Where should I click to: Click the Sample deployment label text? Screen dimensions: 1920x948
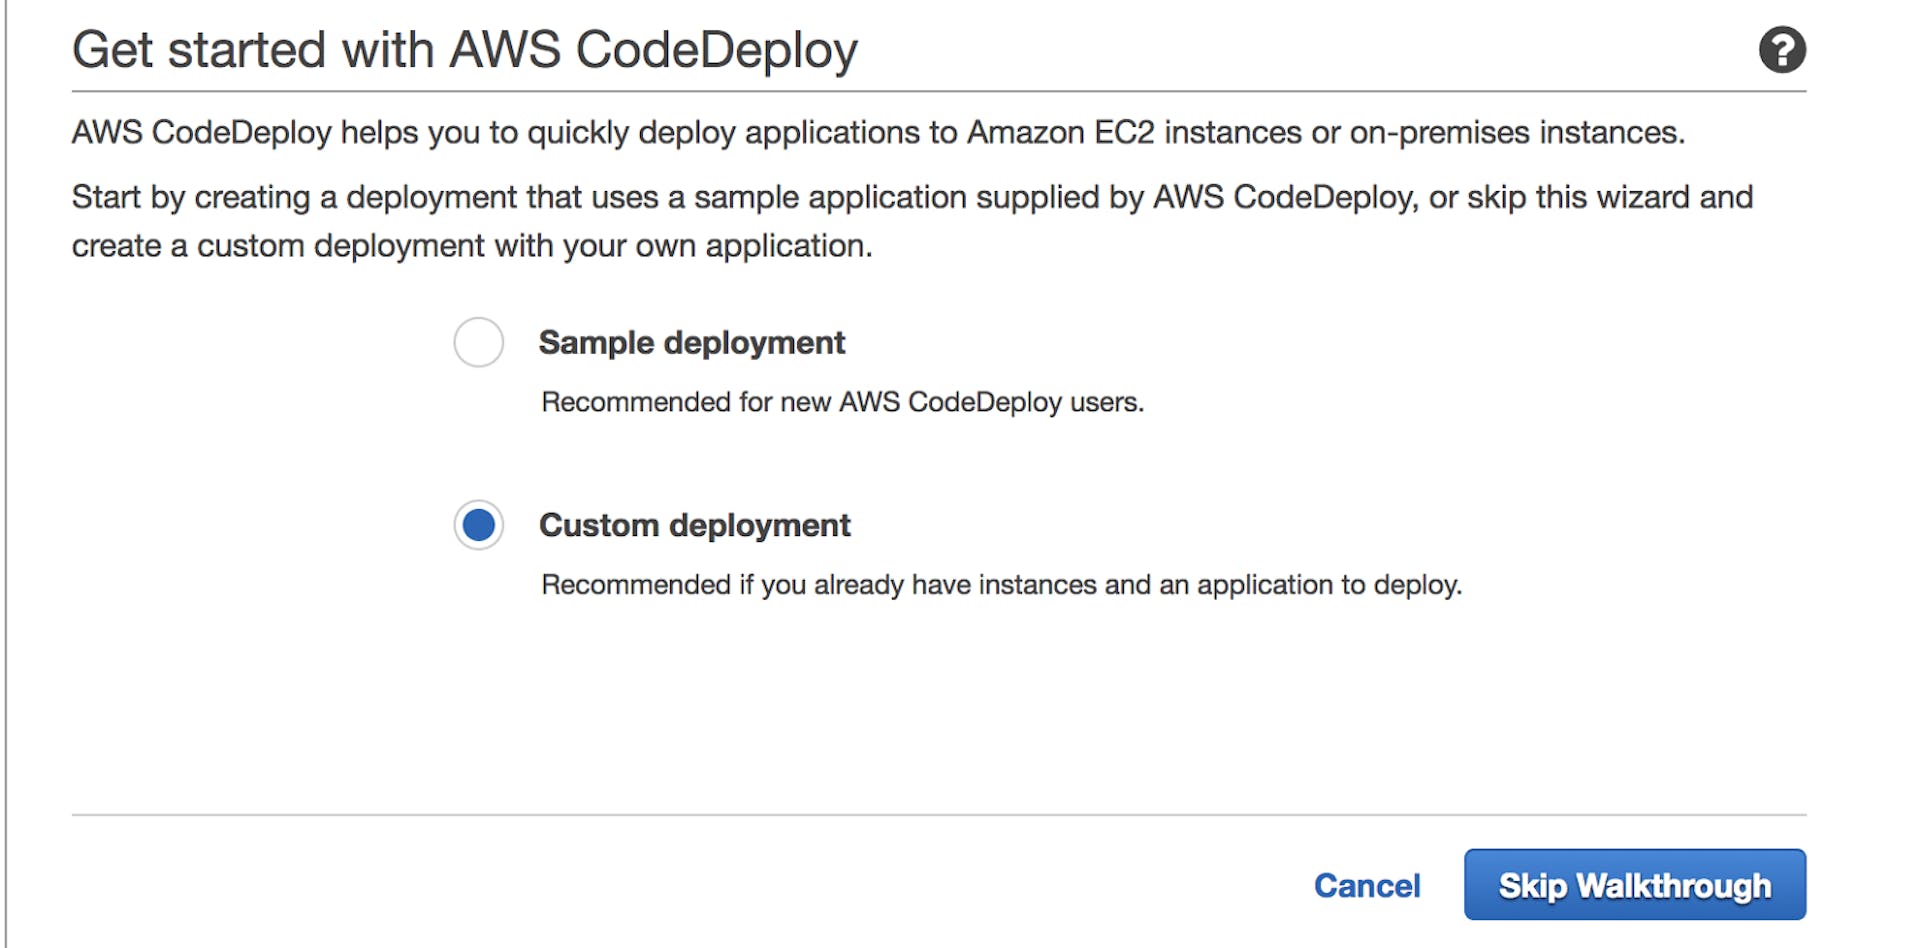point(692,342)
